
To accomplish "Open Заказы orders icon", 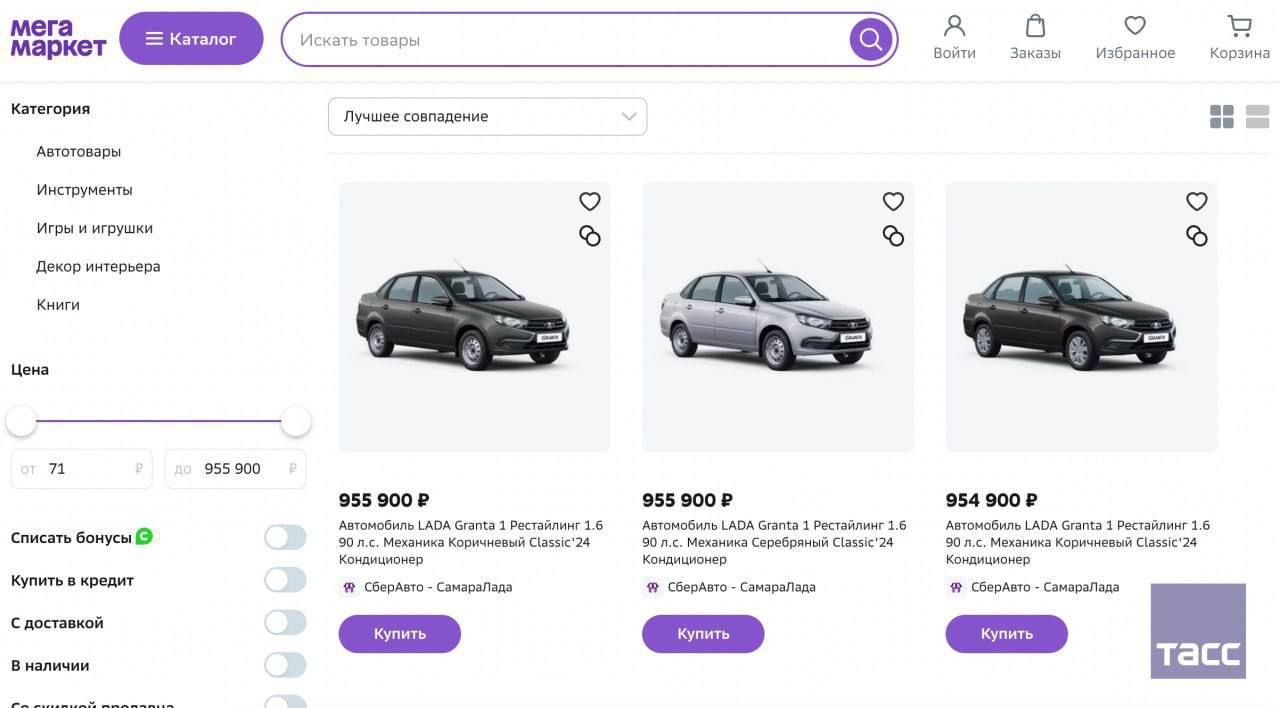I will (x=1035, y=27).
